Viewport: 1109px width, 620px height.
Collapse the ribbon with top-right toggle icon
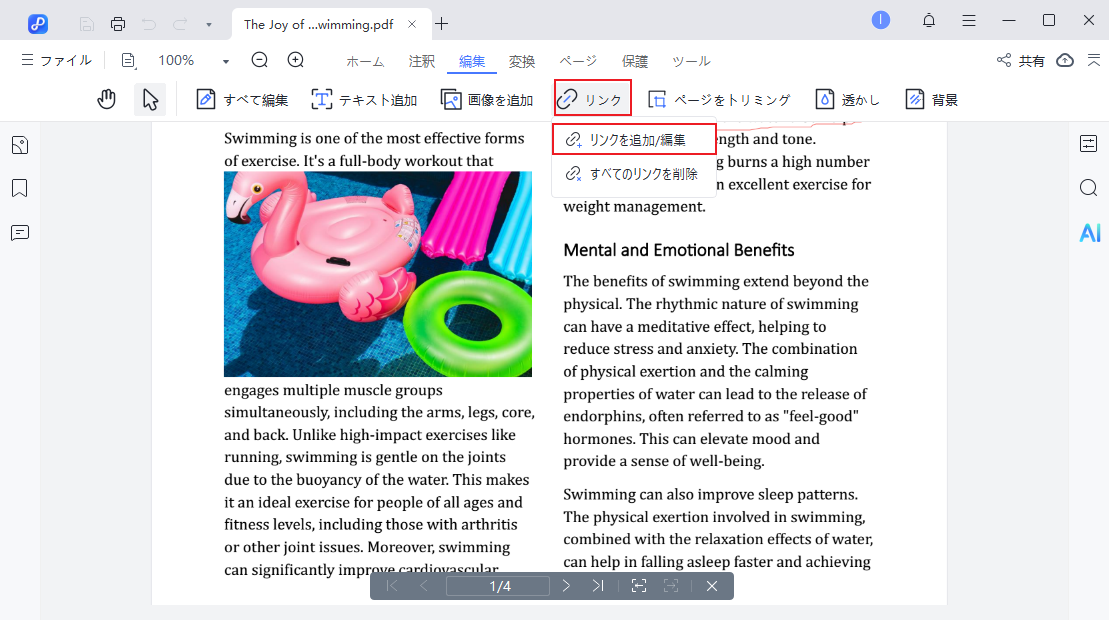click(x=1094, y=61)
